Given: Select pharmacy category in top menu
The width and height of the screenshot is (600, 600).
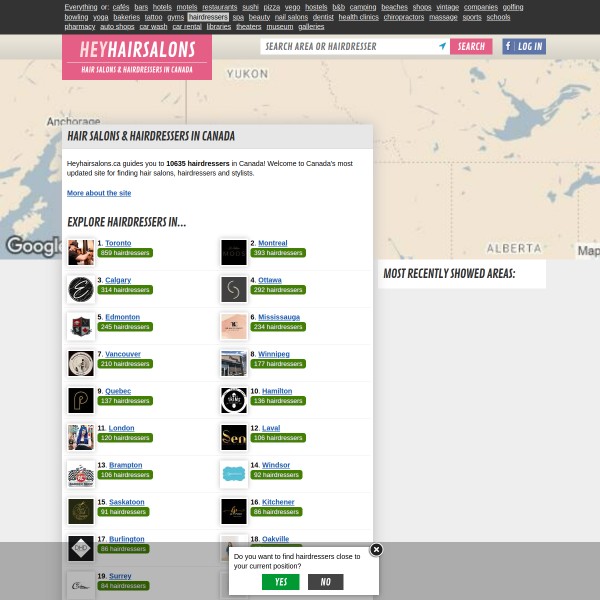Looking at the screenshot, I should tap(80, 27).
